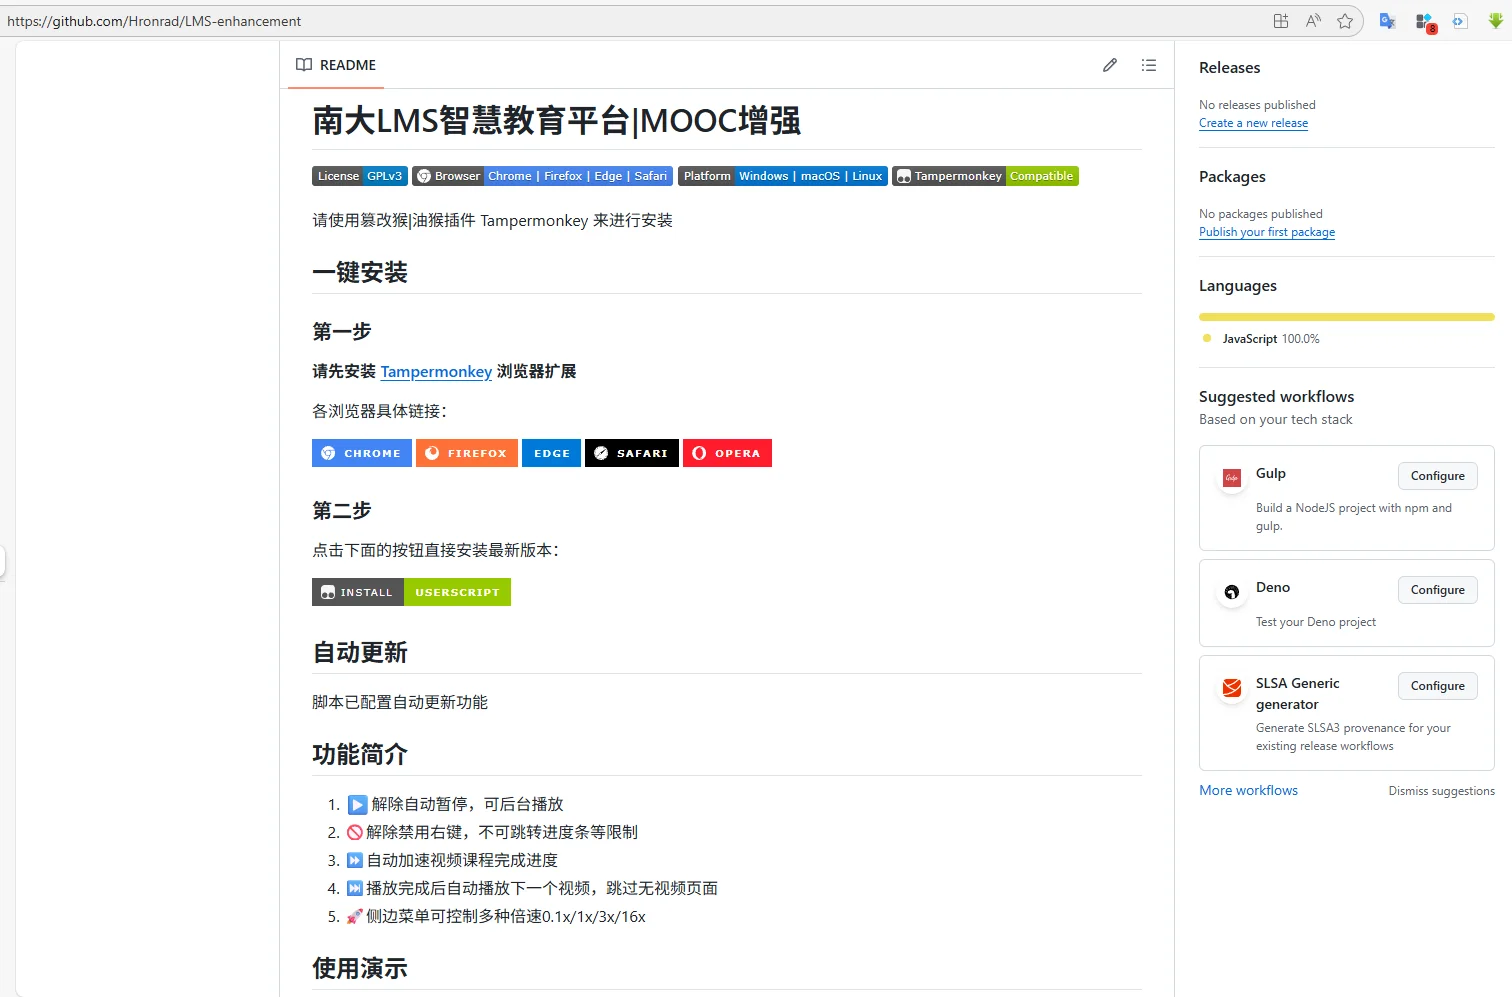This screenshot has height=997, width=1512.
Task: Click the yellow JavaScript language bar
Action: tap(1346, 316)
